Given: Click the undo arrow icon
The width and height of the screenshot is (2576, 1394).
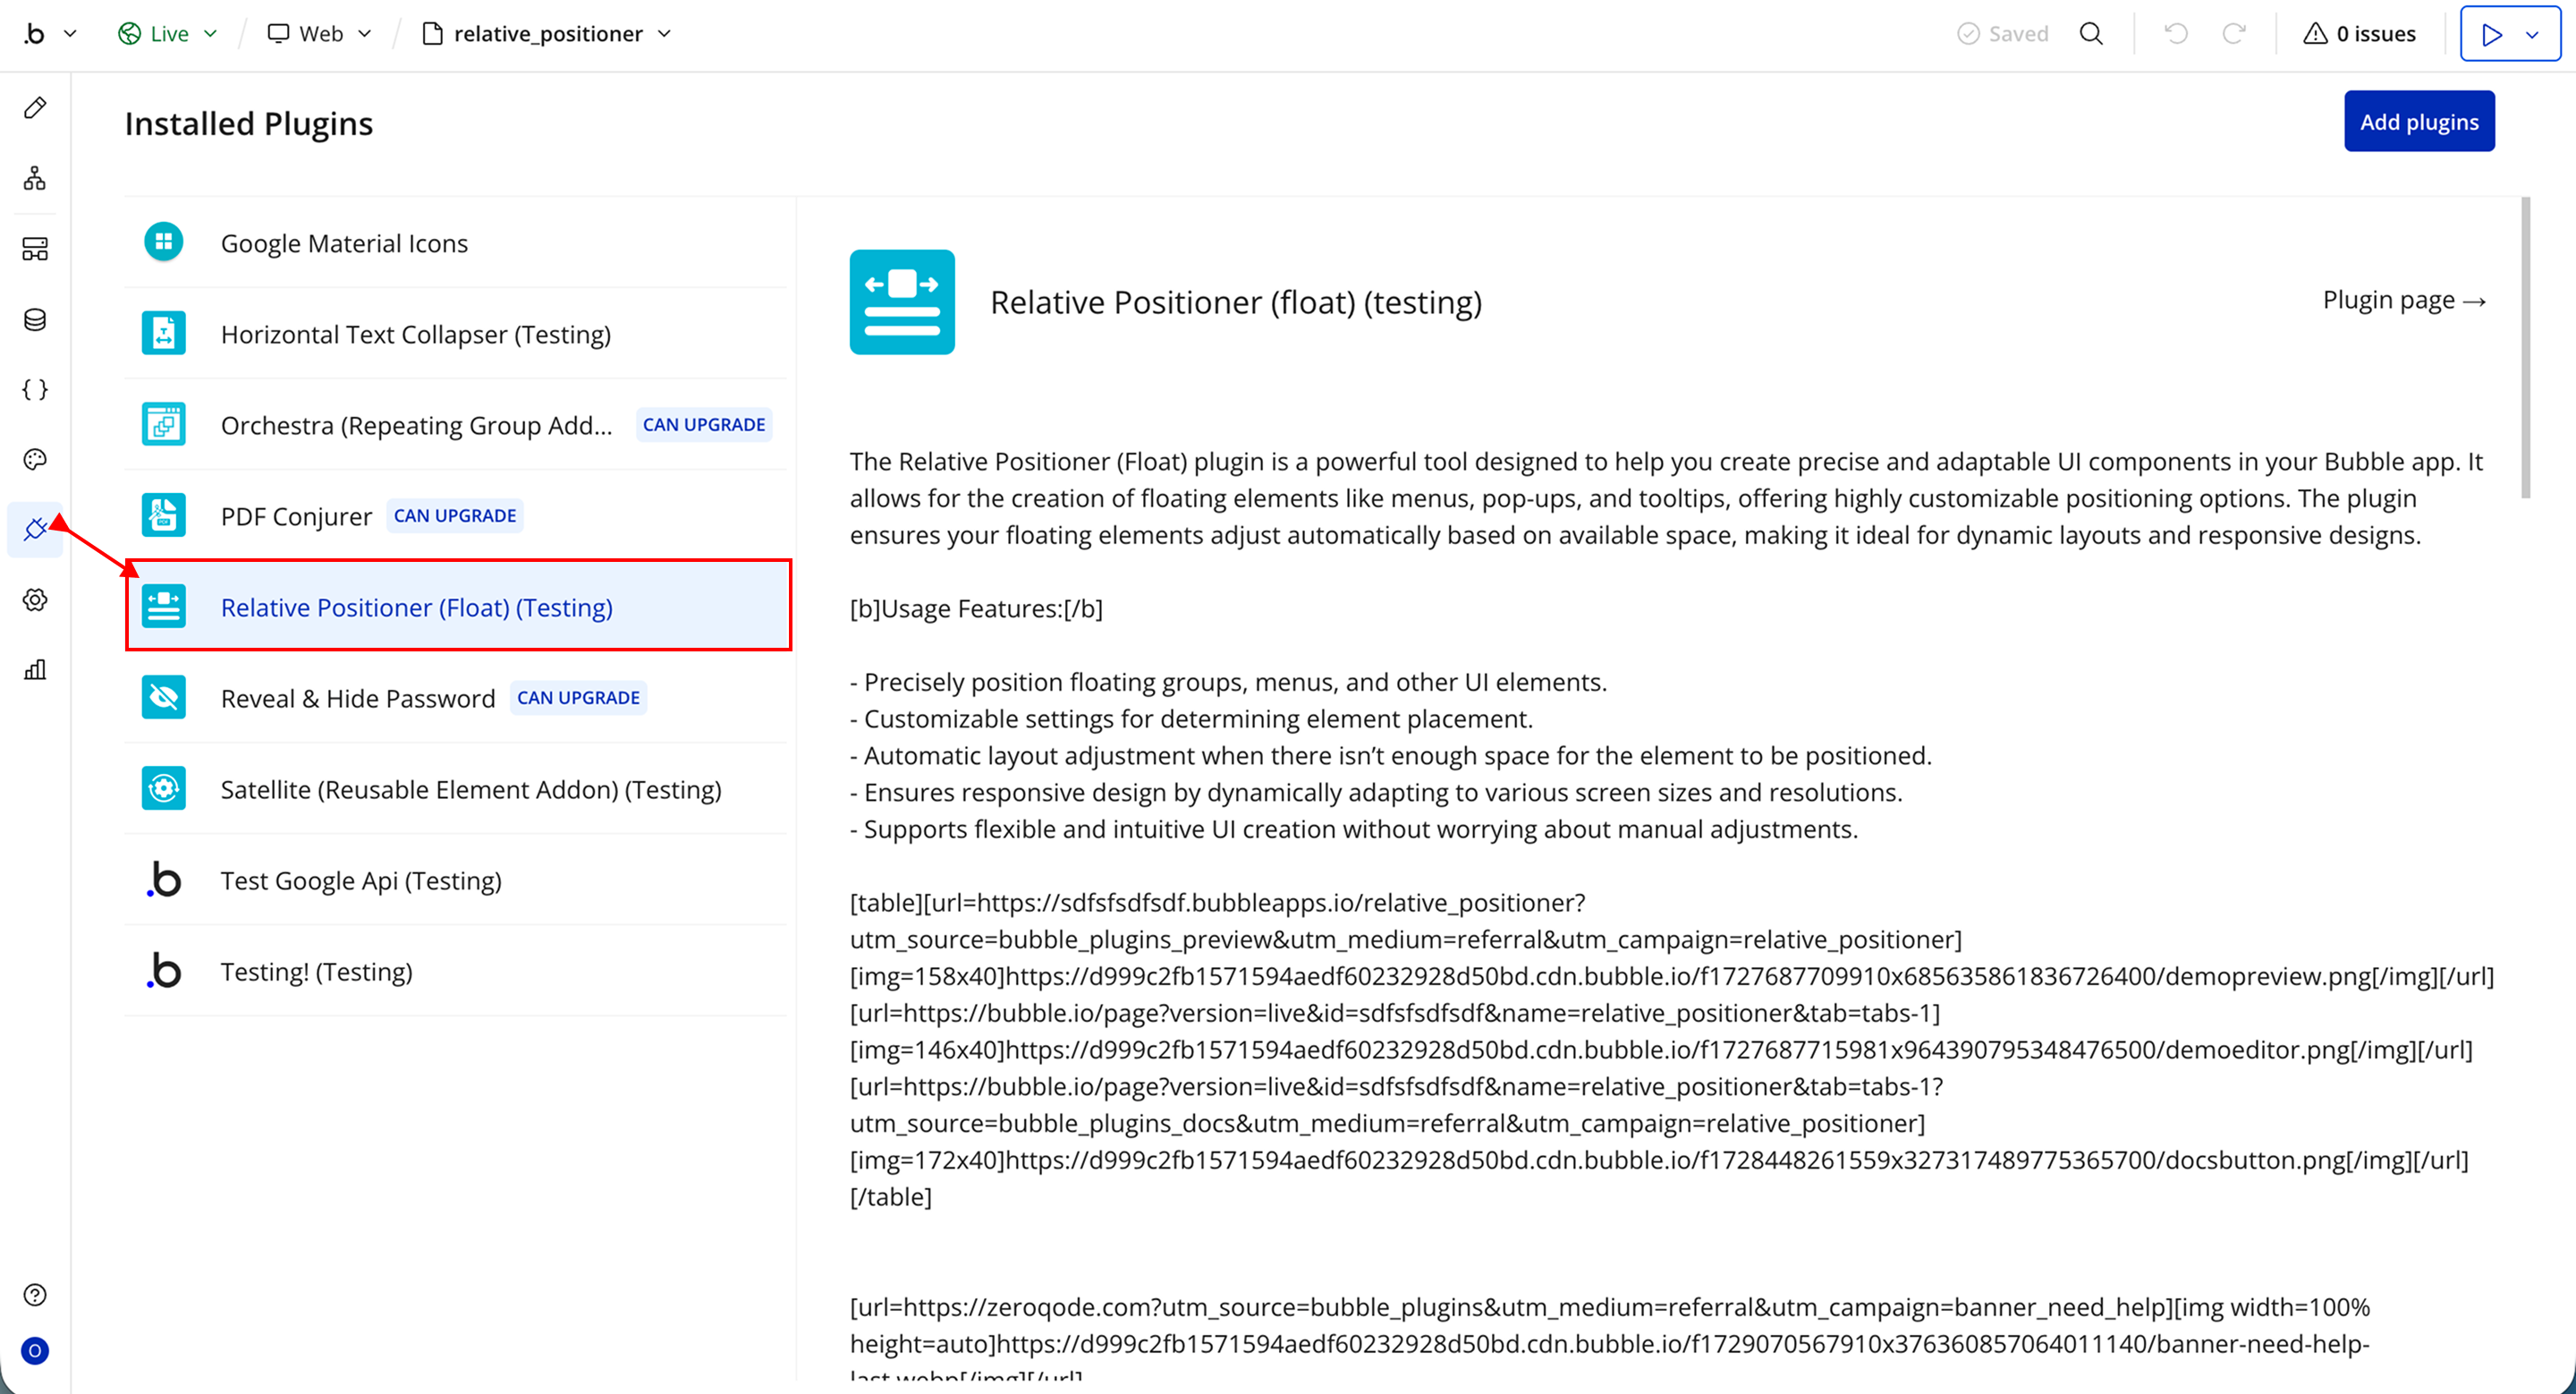Looking at the screenshot, I should 2176,34.
